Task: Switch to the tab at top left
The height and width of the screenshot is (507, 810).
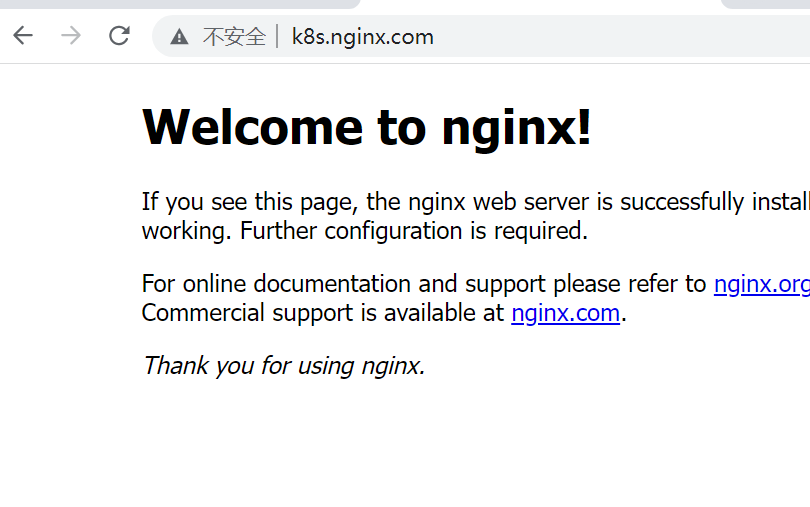Action: click(180, 4)
